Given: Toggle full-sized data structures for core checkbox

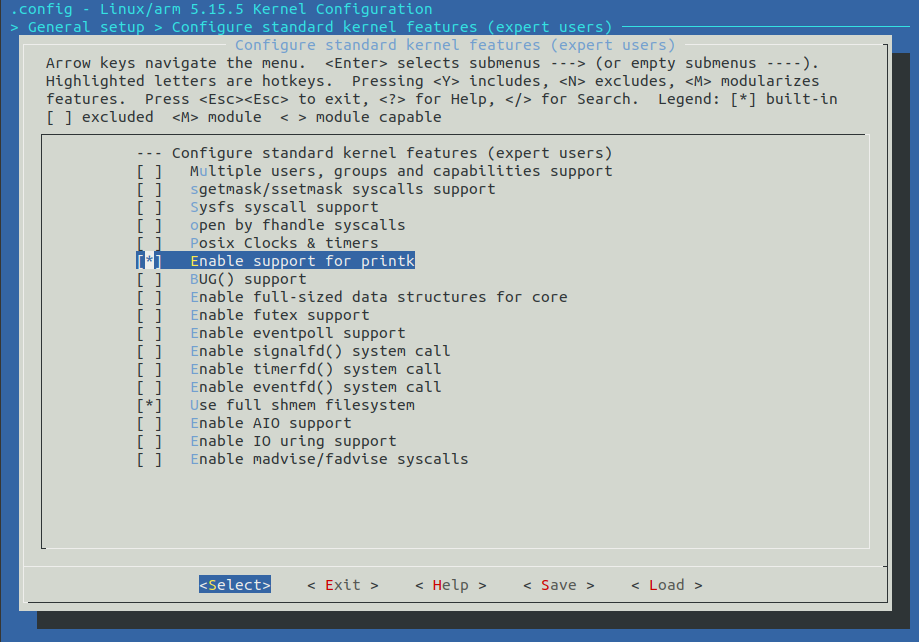Looking at the screenshot, I should [x=149, y=297].
